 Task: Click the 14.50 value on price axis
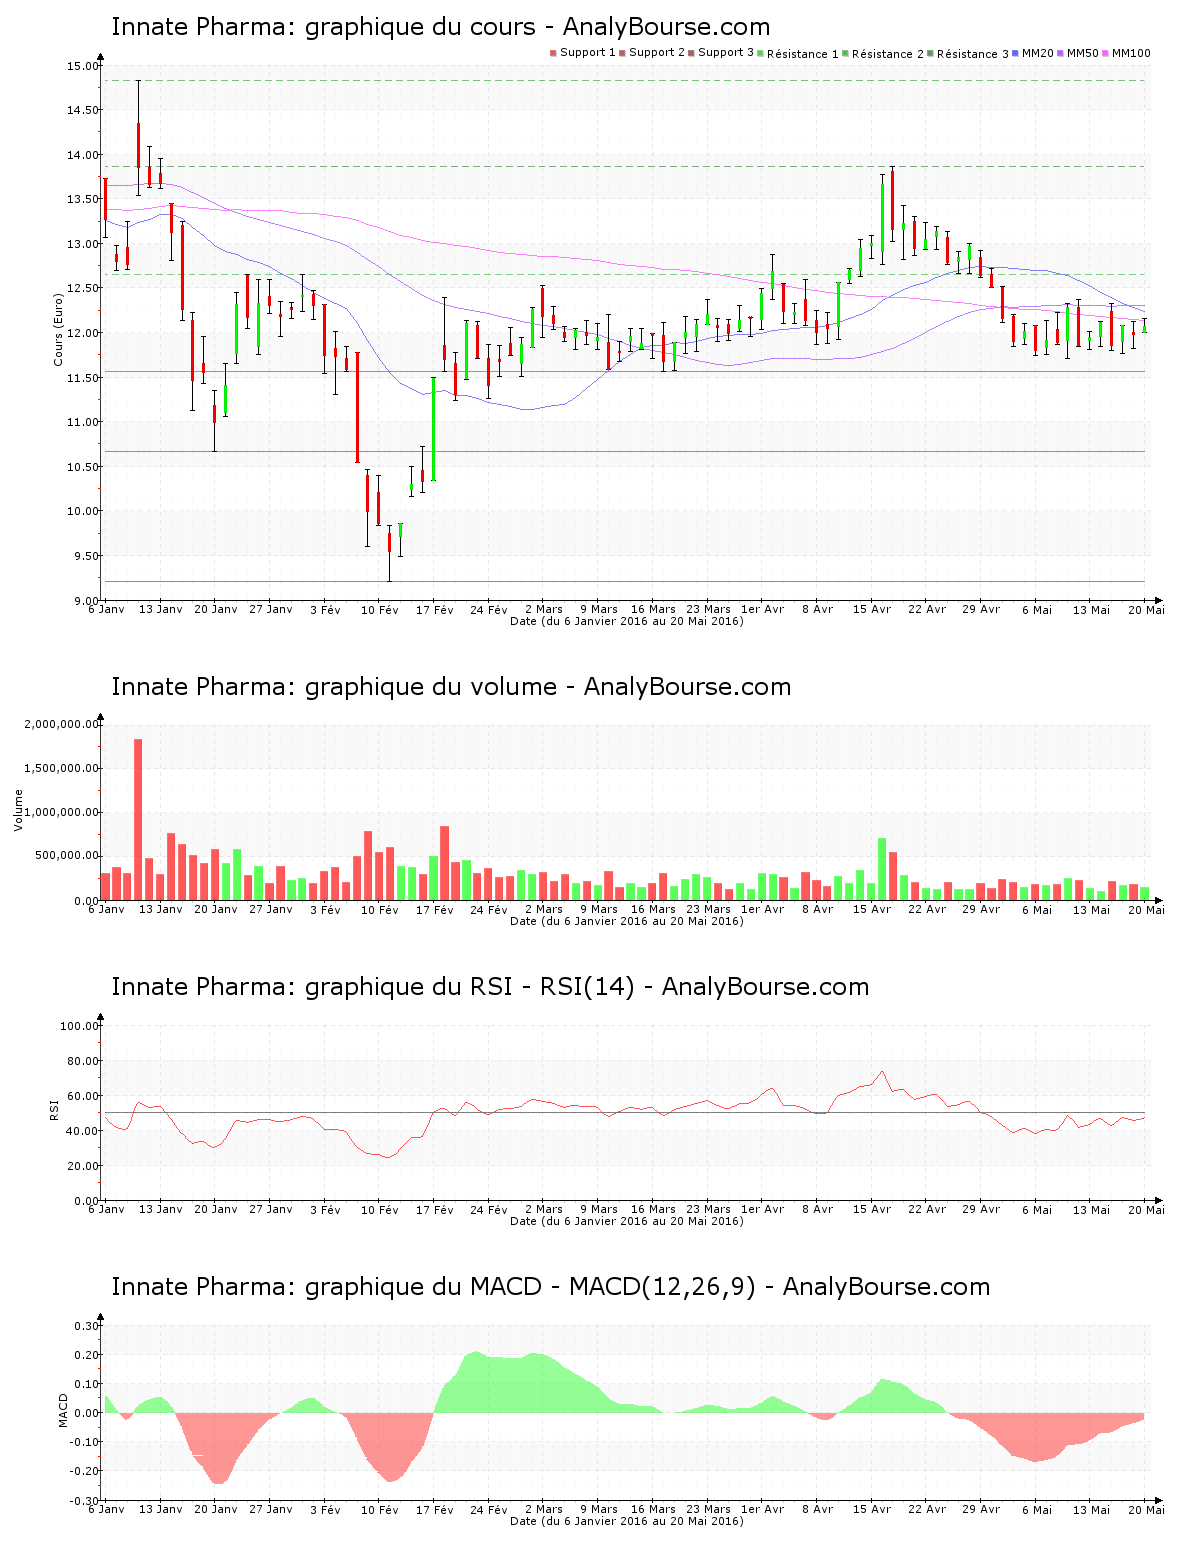coord(83,110)
